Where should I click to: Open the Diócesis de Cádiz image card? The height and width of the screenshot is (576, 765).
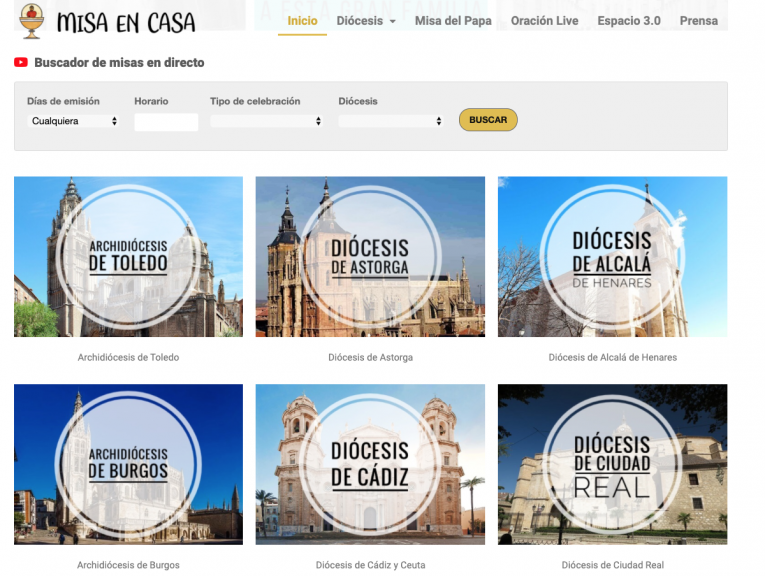click(x=370, y=464)
